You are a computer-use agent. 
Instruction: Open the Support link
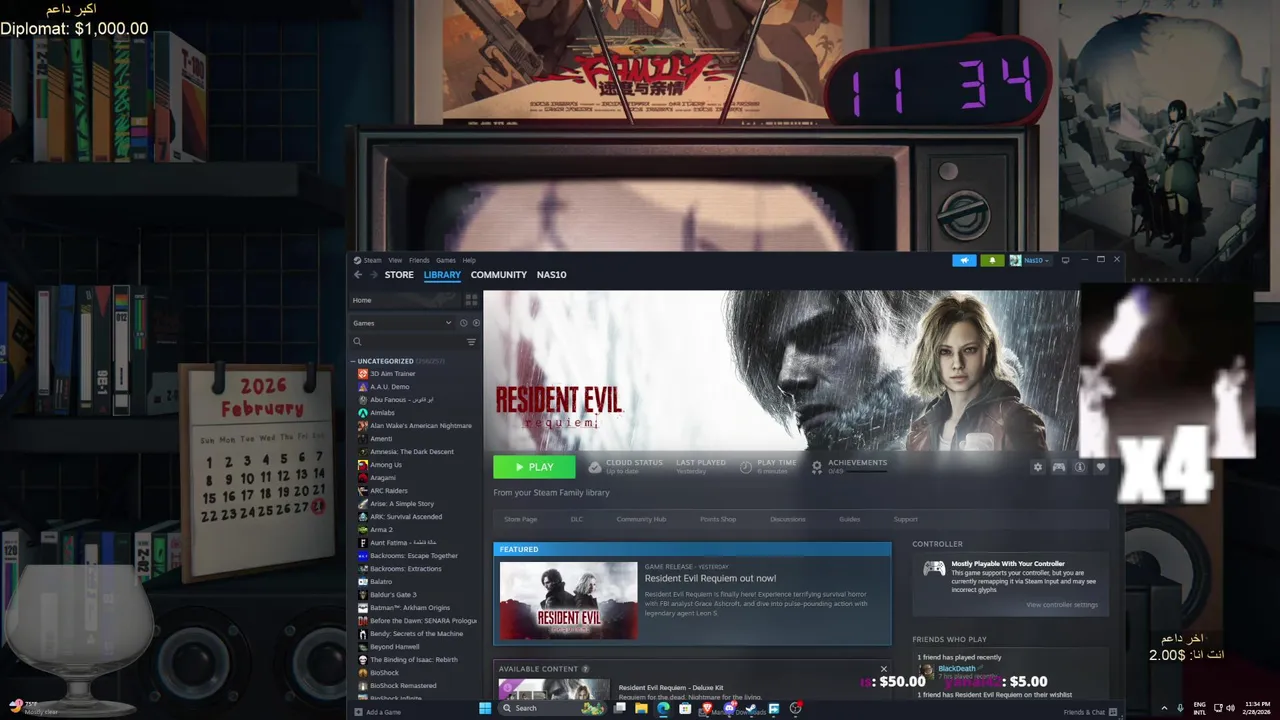pos(906,519)
